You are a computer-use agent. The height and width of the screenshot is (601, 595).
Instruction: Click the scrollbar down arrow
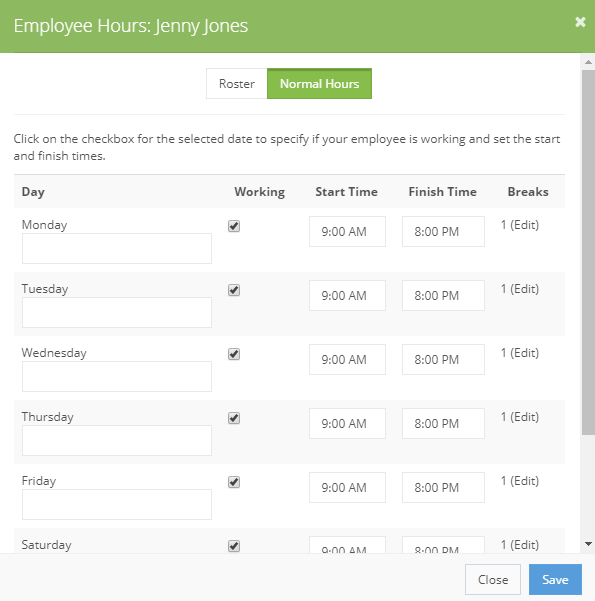(x=588, y=544)
